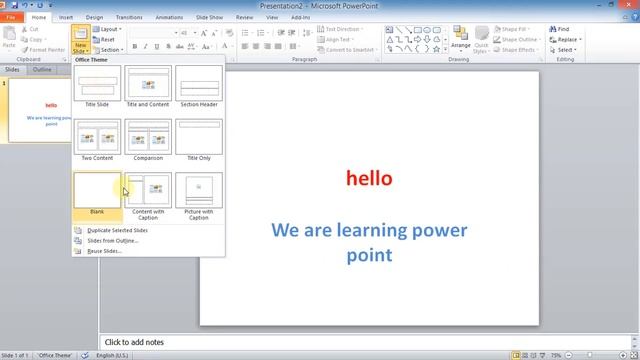Select the Section Header layout
The width and height of the screenshot is (640, 360).
pyautogui.click(x=199, y=87)
